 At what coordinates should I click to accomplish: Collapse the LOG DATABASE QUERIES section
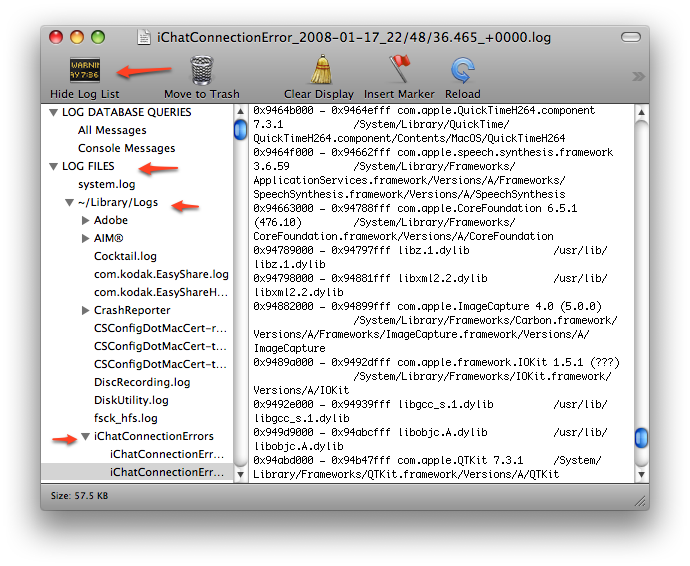pyautogui.click(x=53, y=113)
